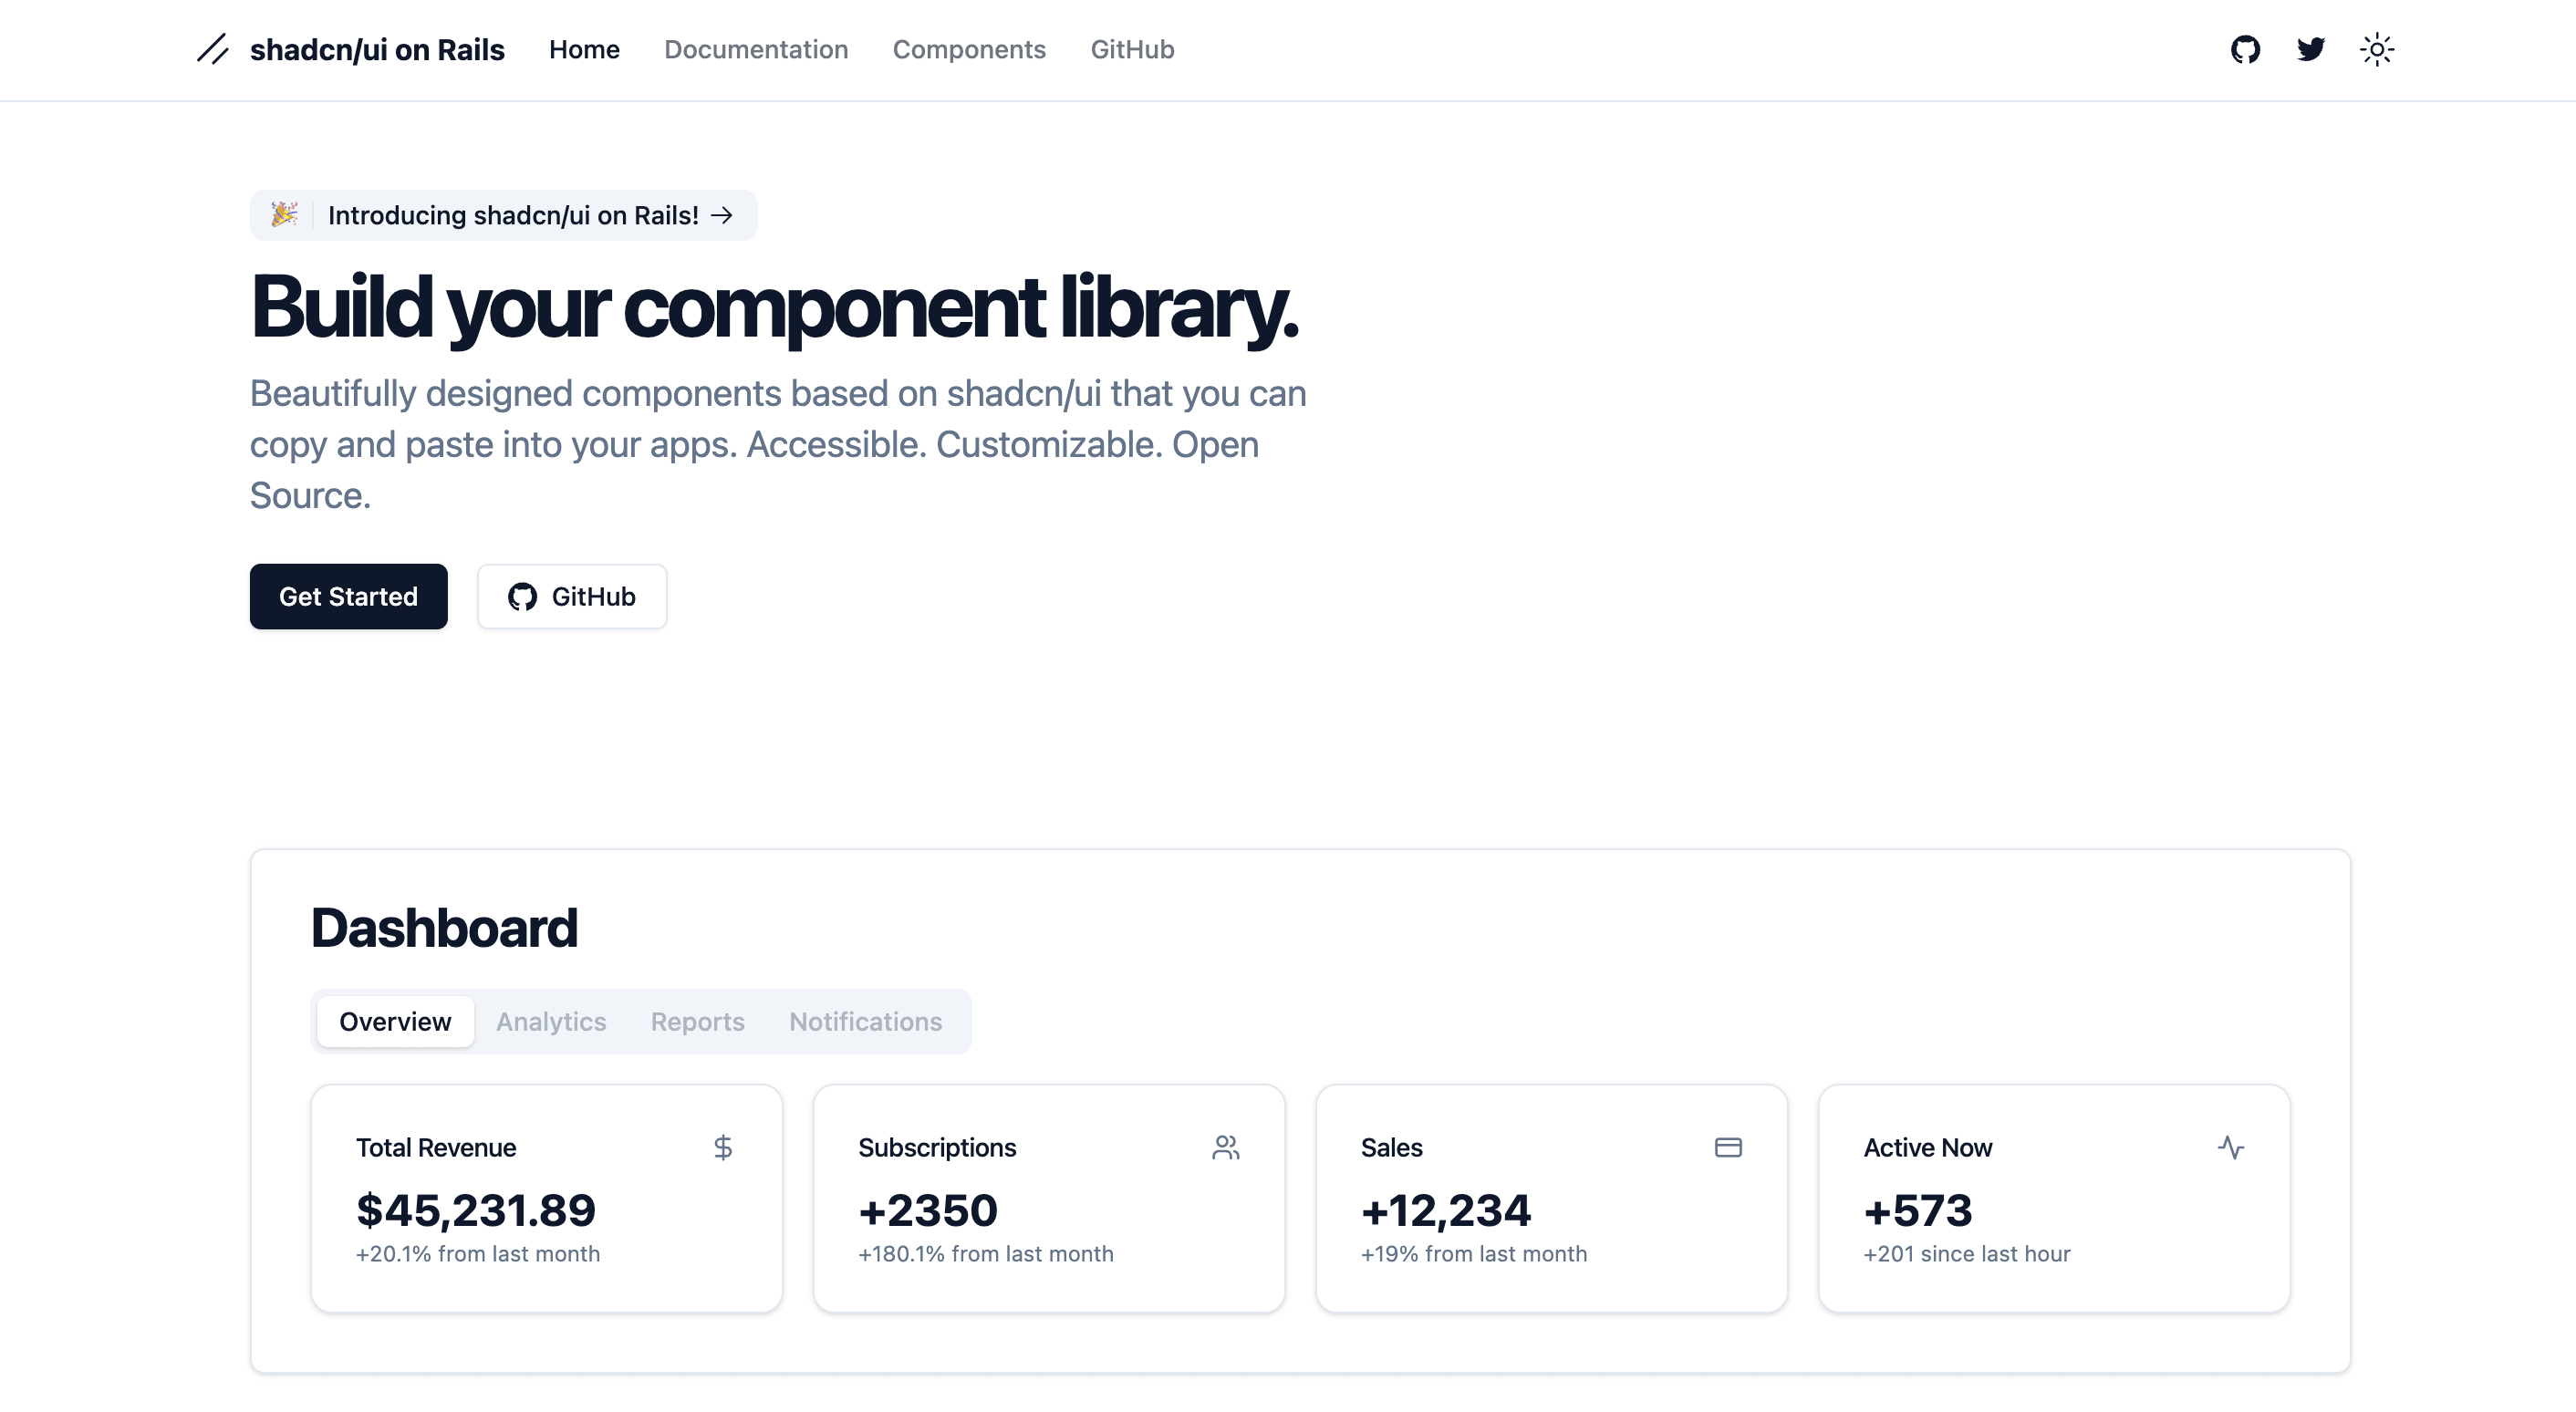Open Documentation in the navbar

pos(756,49)
